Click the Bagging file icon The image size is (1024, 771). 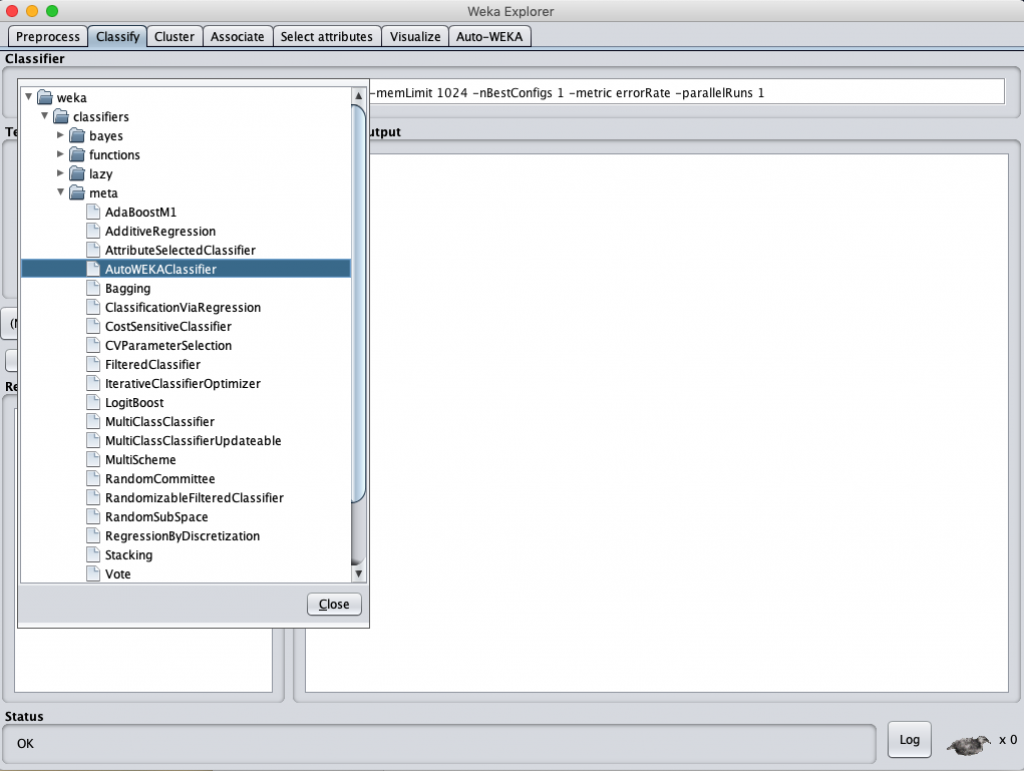pos(93,288)
